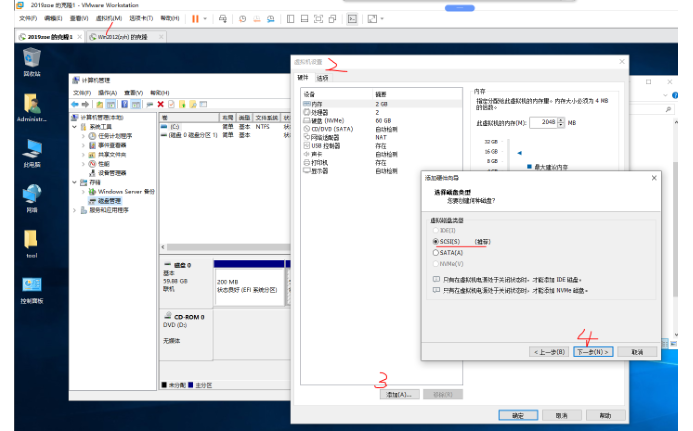
Task: Select the SATA(A) disk type radio button
Action: (x=435, y=252)
